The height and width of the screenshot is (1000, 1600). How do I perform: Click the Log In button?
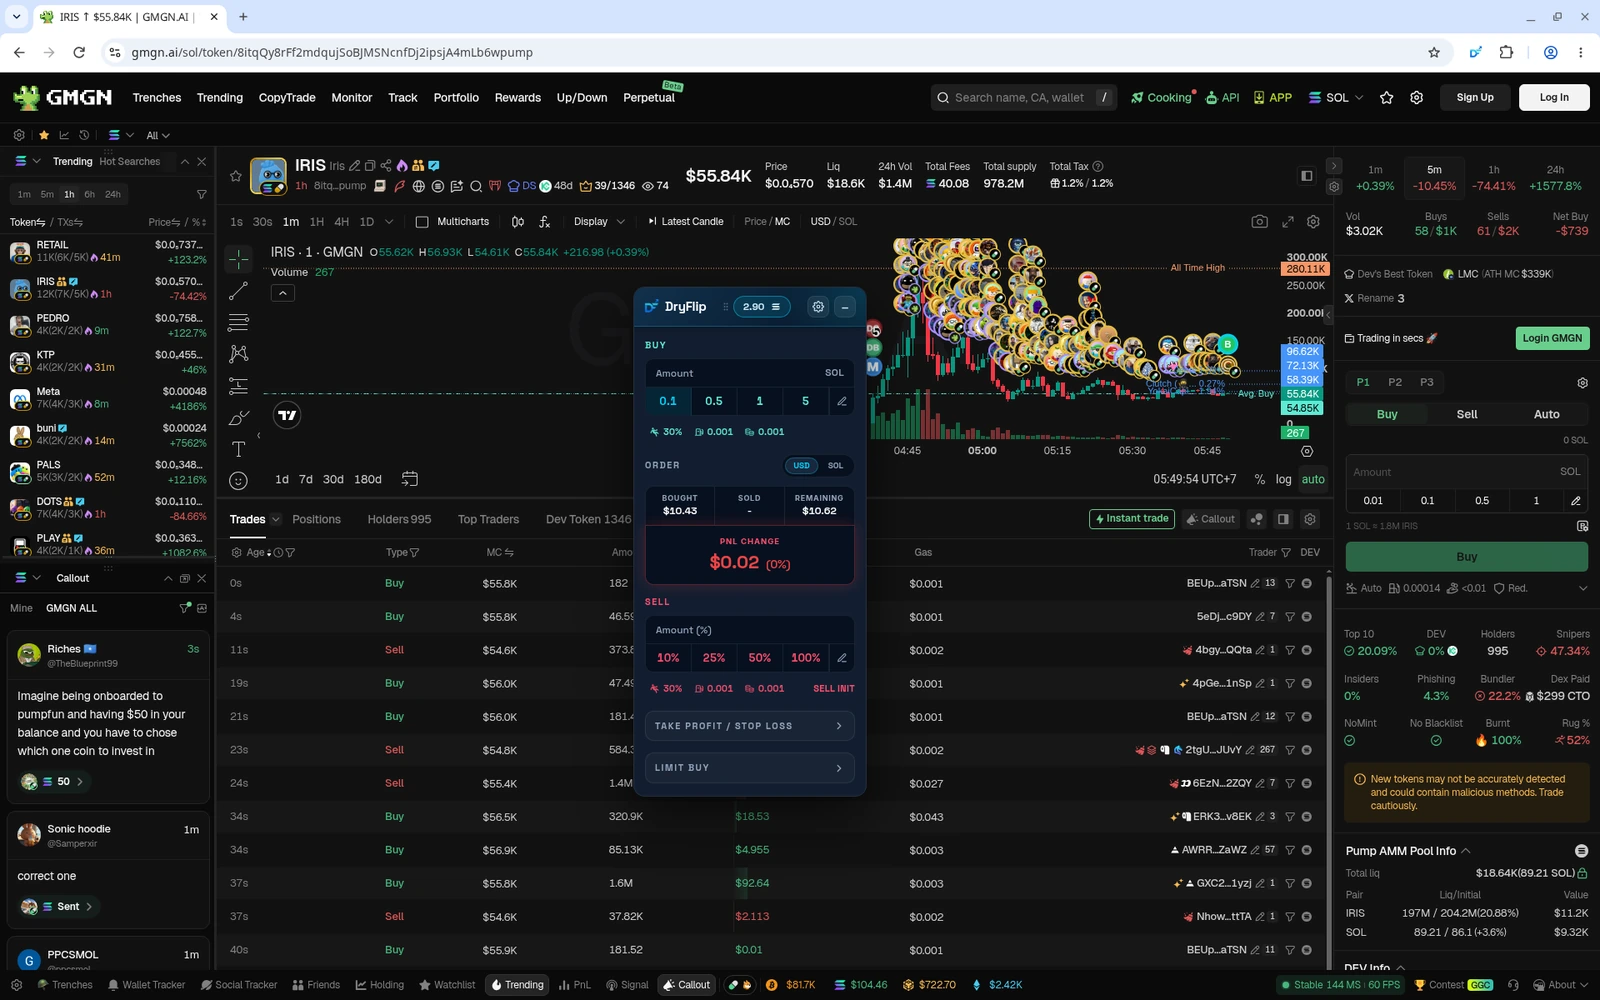pyautogui.click(x=1554, y=97)
